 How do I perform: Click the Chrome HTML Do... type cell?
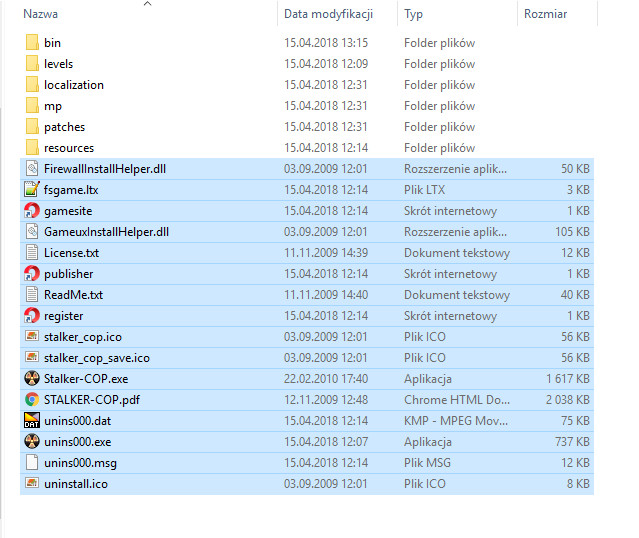point(457,400)
